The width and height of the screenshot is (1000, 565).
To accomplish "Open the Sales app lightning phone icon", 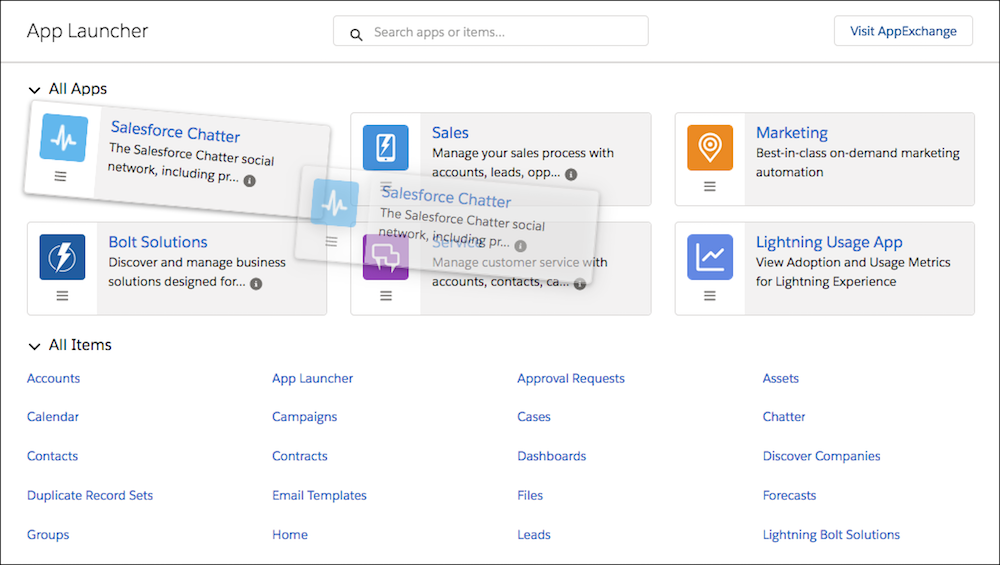I will (x=386, y=147).
